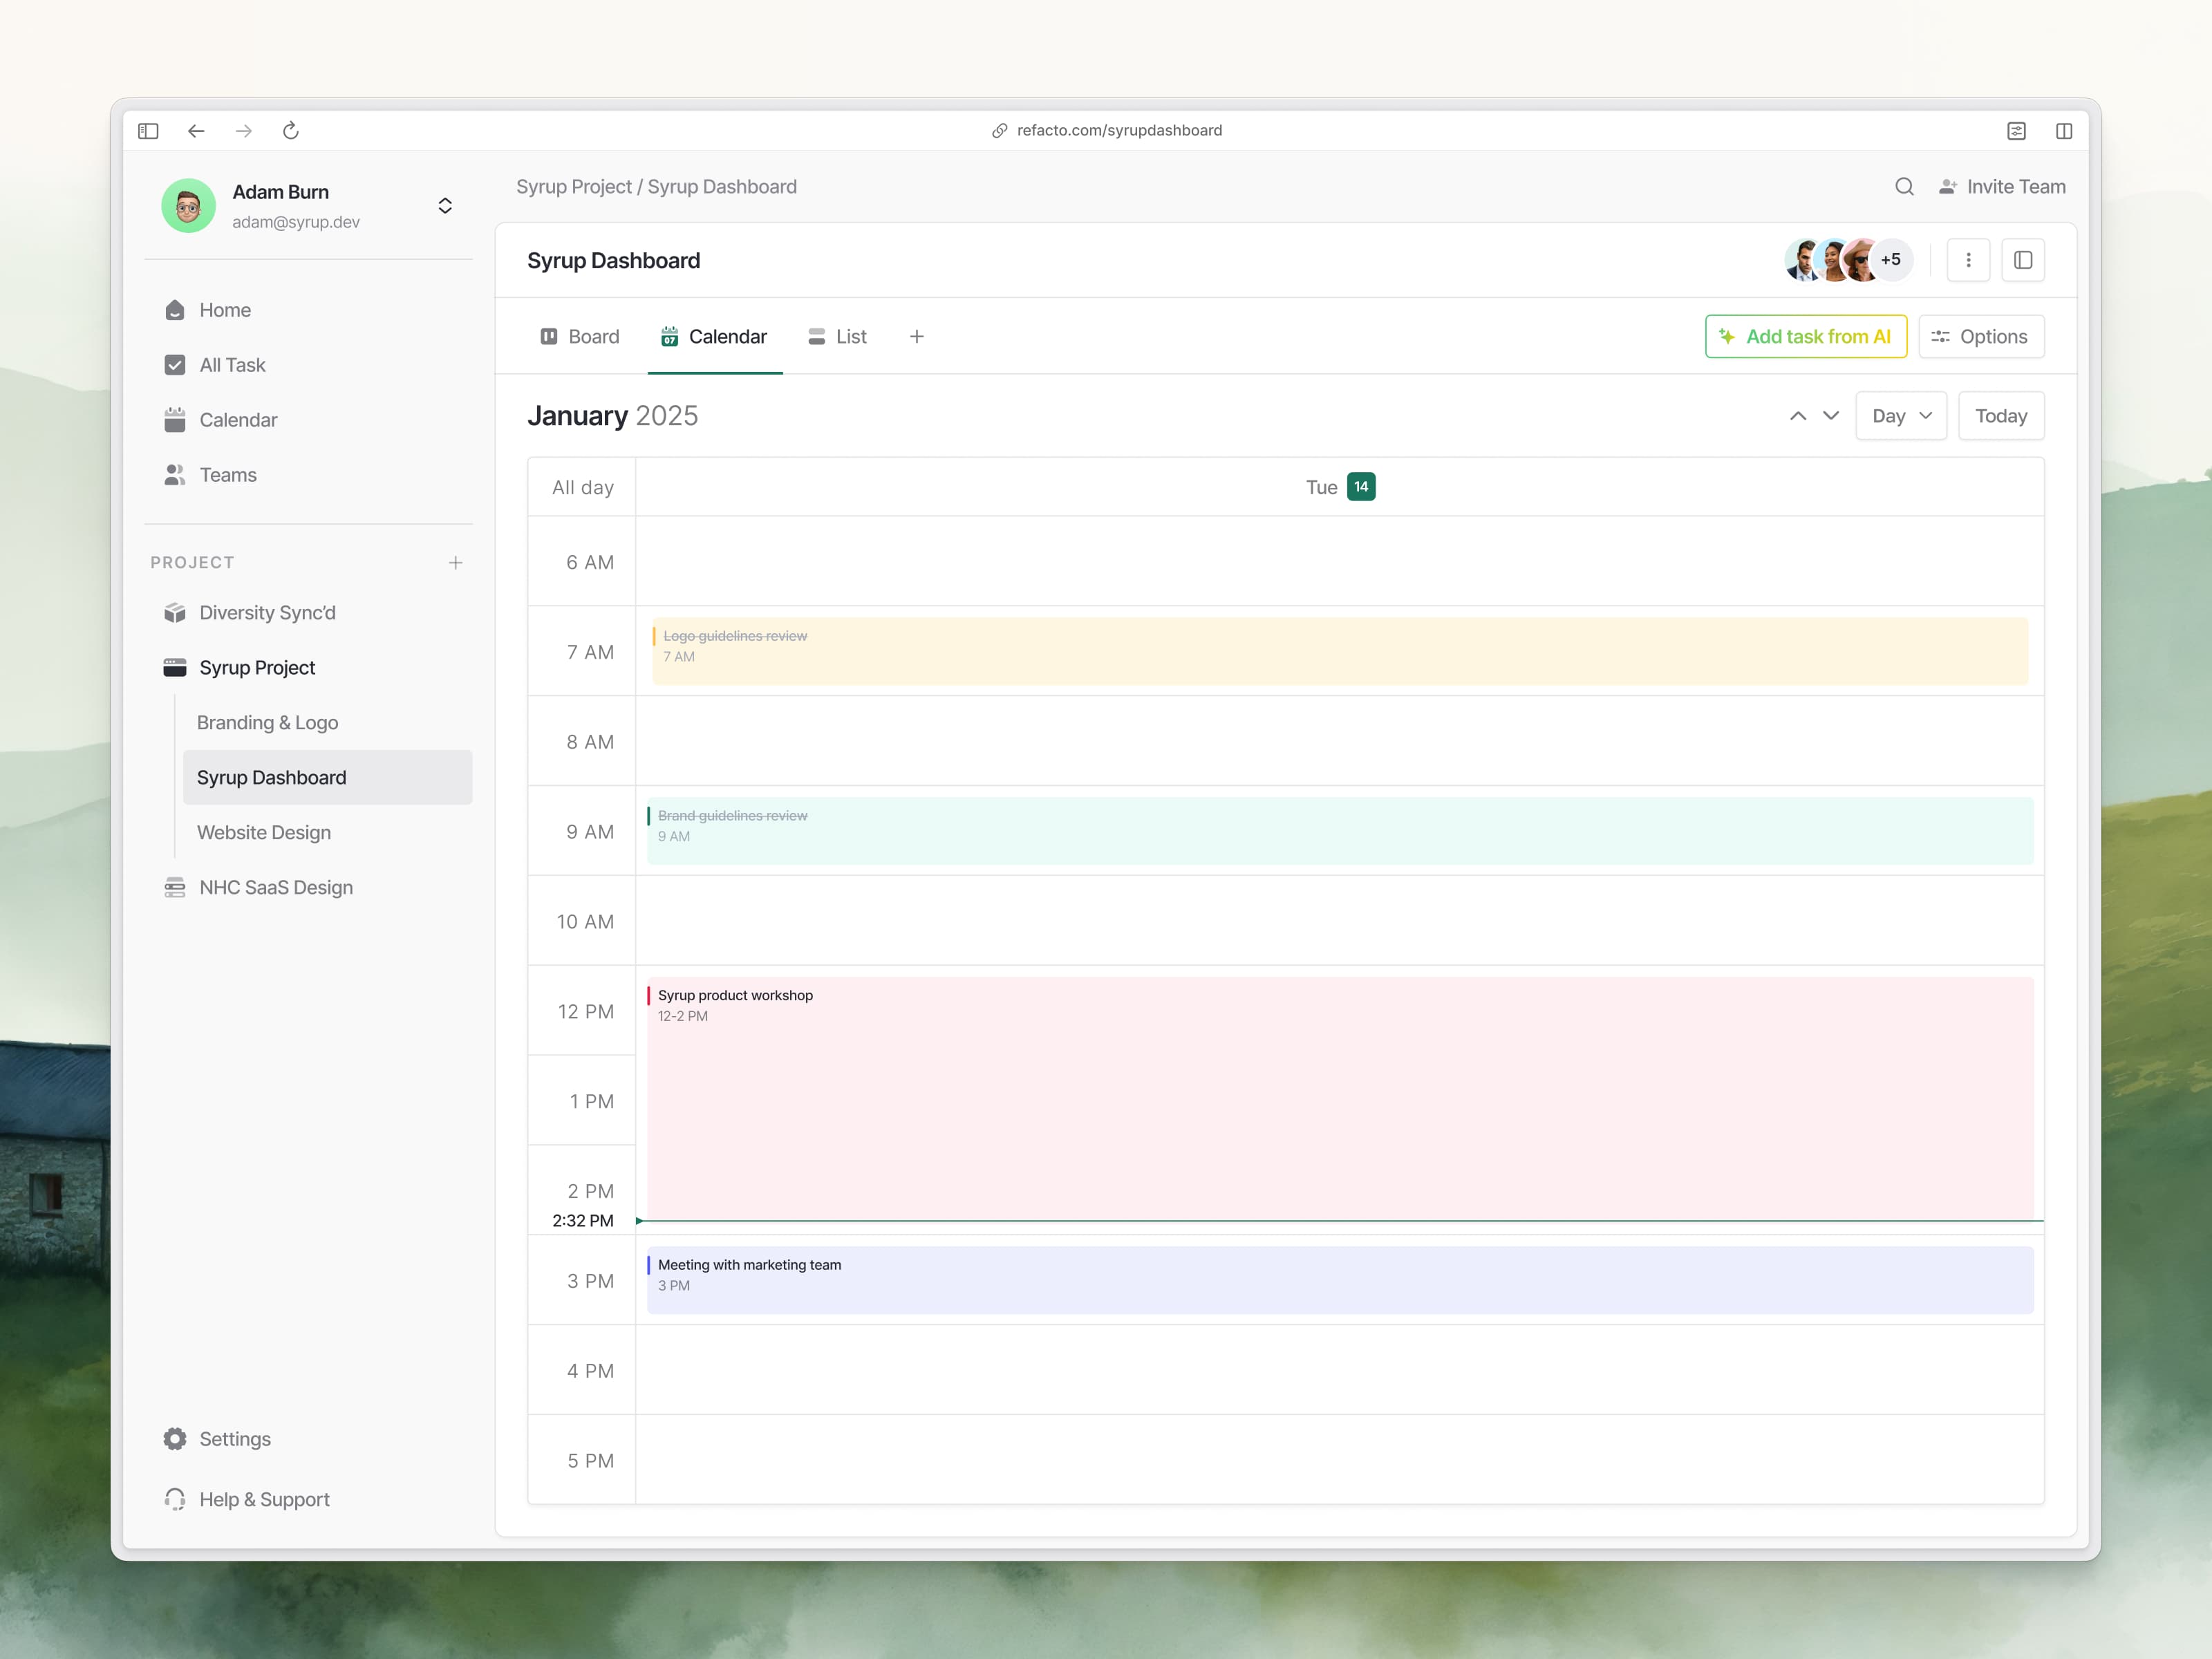The width and height of the screenshot is (2212, 1659).
Task: Jump to Today
Action: pos(2001,416)
